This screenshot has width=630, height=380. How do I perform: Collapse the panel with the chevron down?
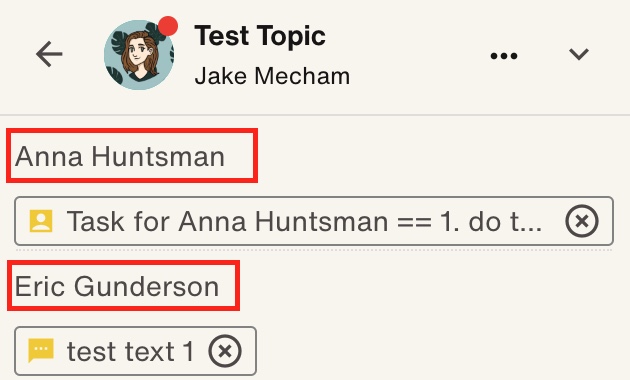pos(579,54)
